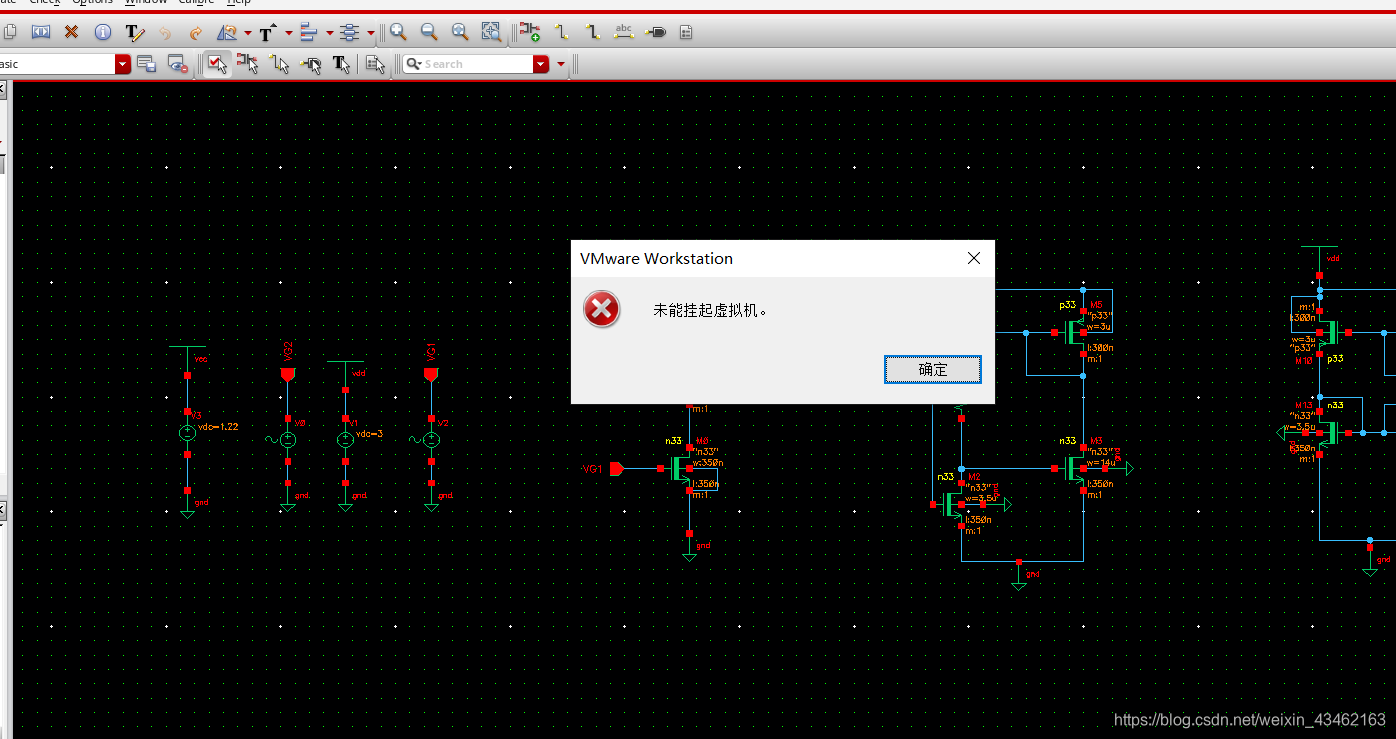The height and width of the screenshot is (739, 1396).
Task: Select the Stretch tool icon
Action: 41,32
